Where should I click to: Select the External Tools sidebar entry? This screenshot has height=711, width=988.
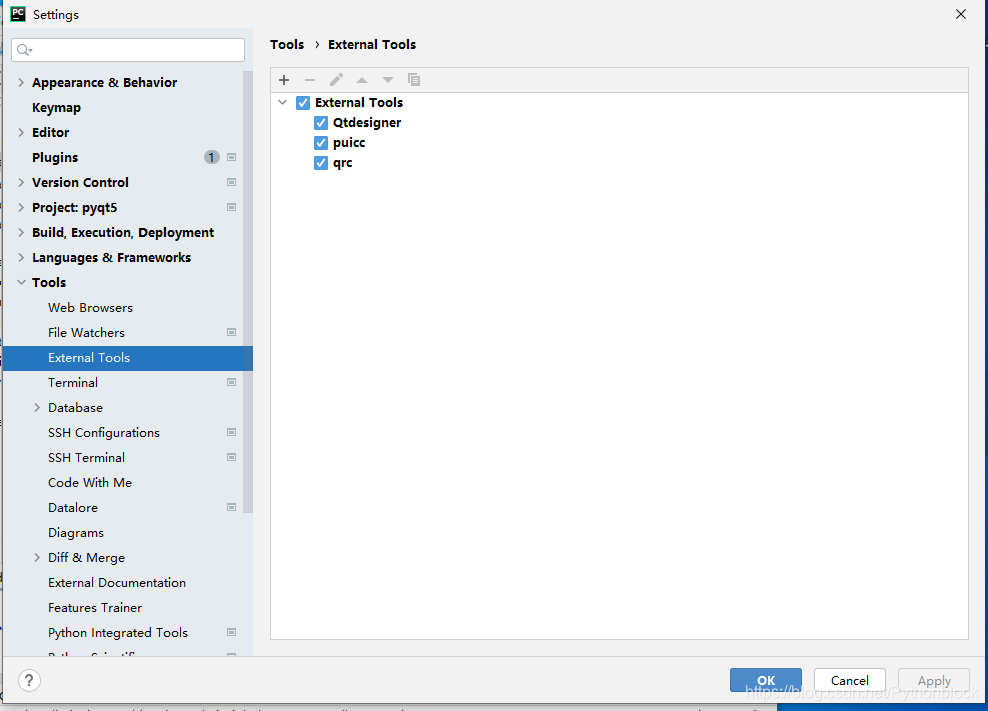point(128,358)
